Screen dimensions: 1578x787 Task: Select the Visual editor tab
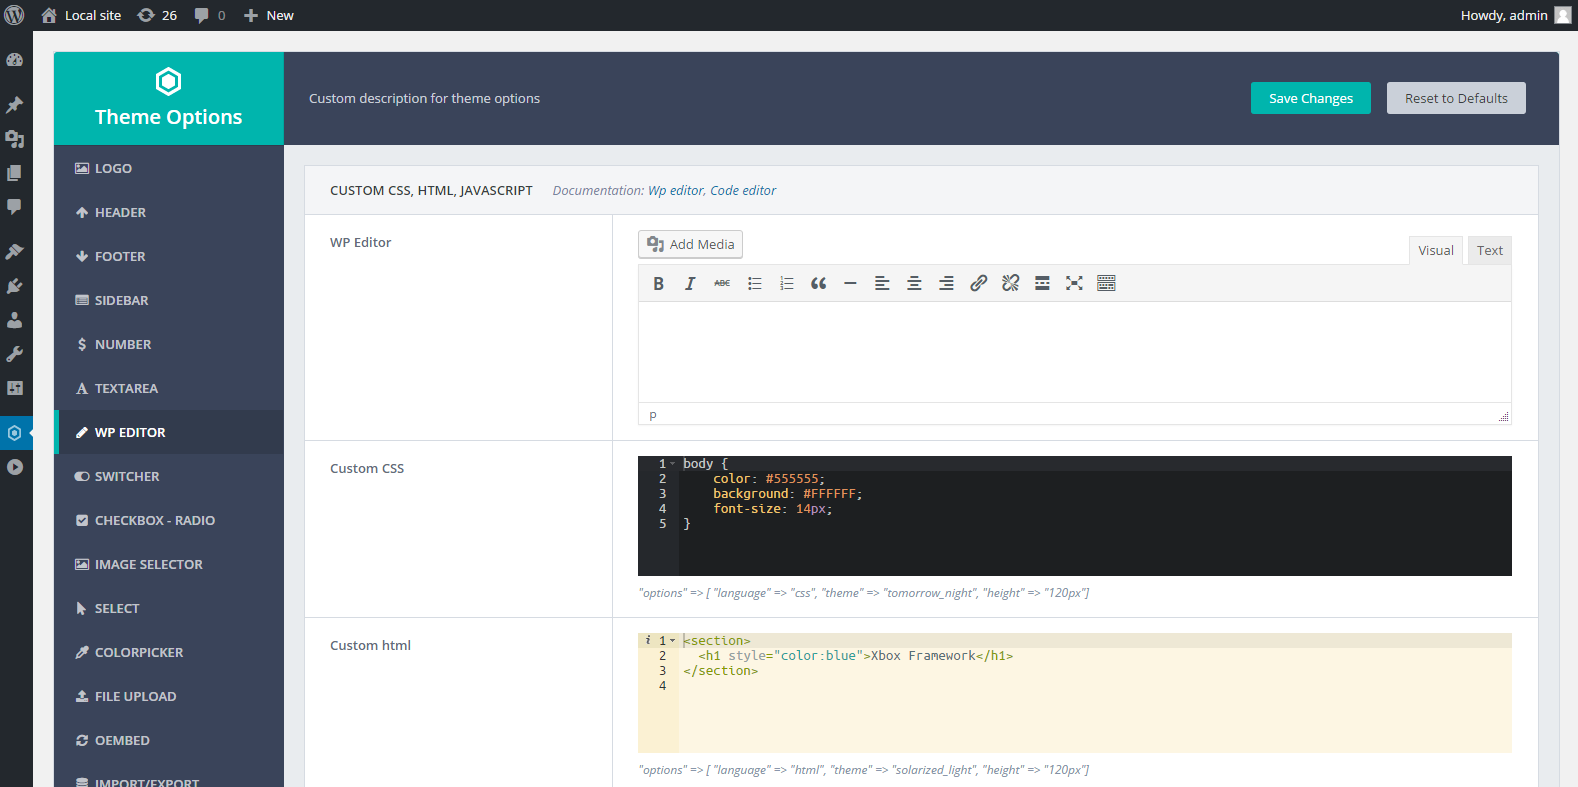click(1435, 251)
